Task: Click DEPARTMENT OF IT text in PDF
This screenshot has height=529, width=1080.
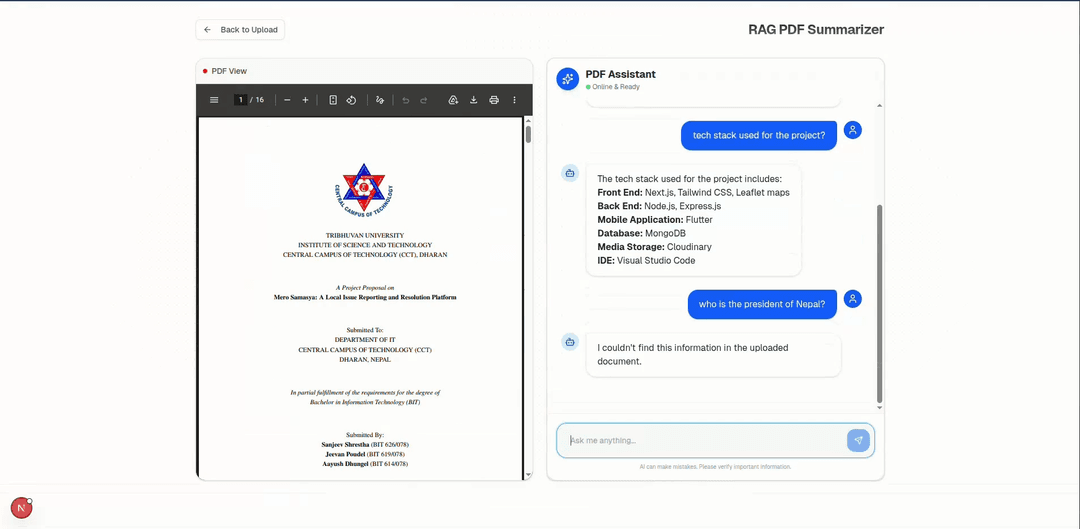Action: click(x=365, y=340)
